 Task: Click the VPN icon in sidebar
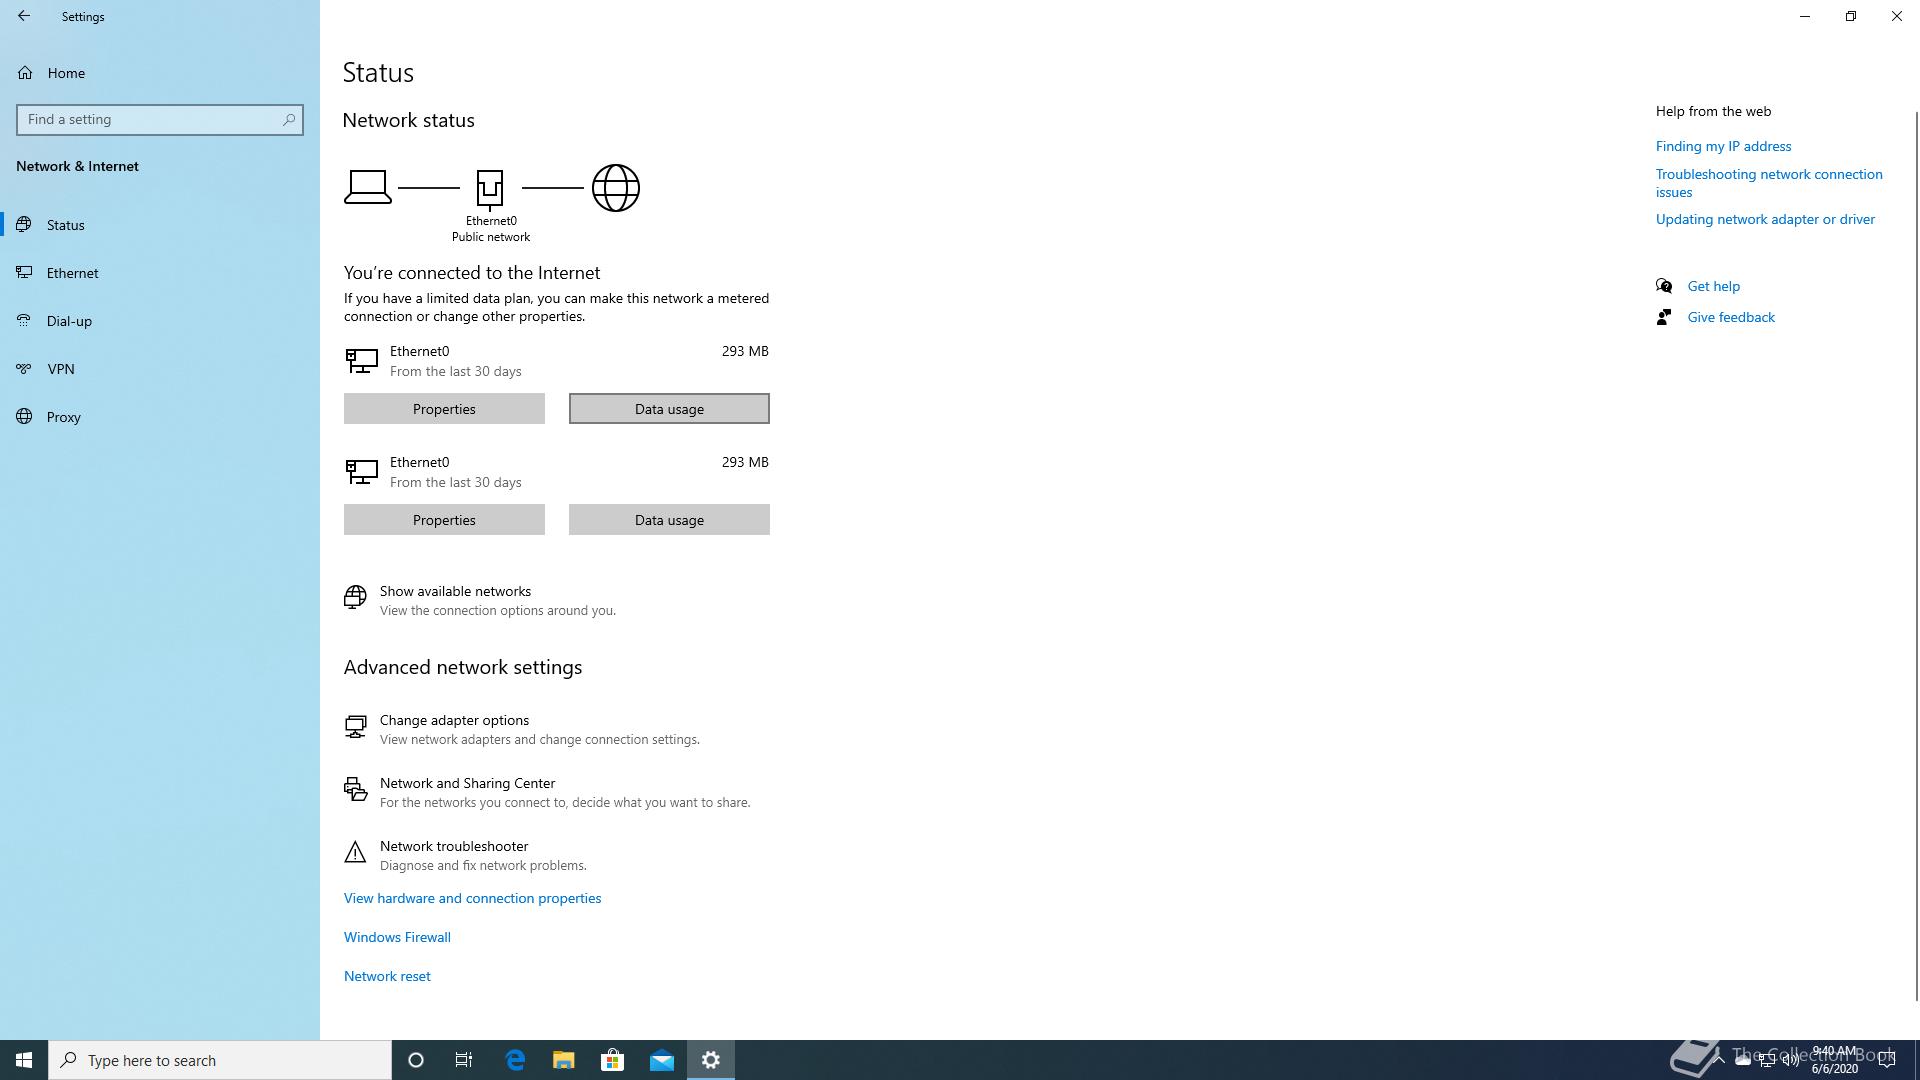point(25,369)
